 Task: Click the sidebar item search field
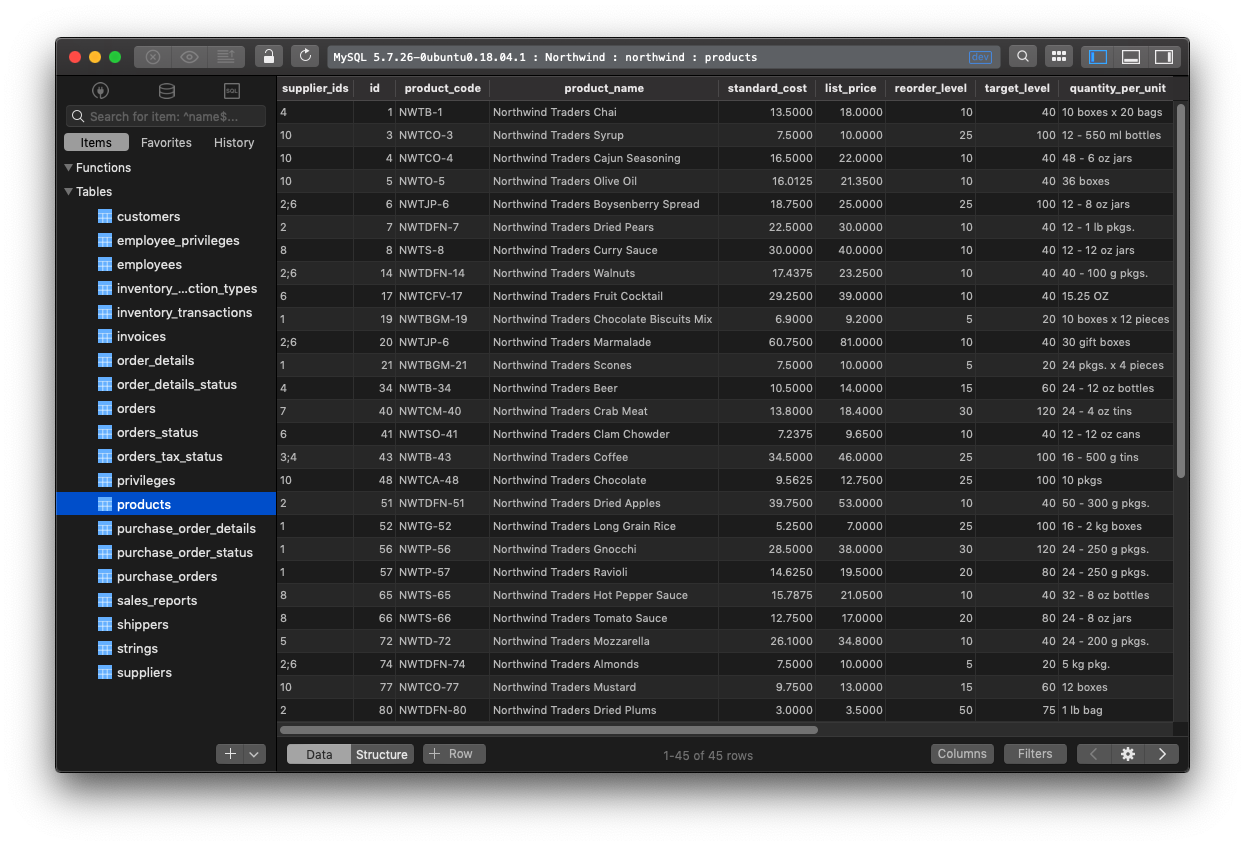point(166,116)
